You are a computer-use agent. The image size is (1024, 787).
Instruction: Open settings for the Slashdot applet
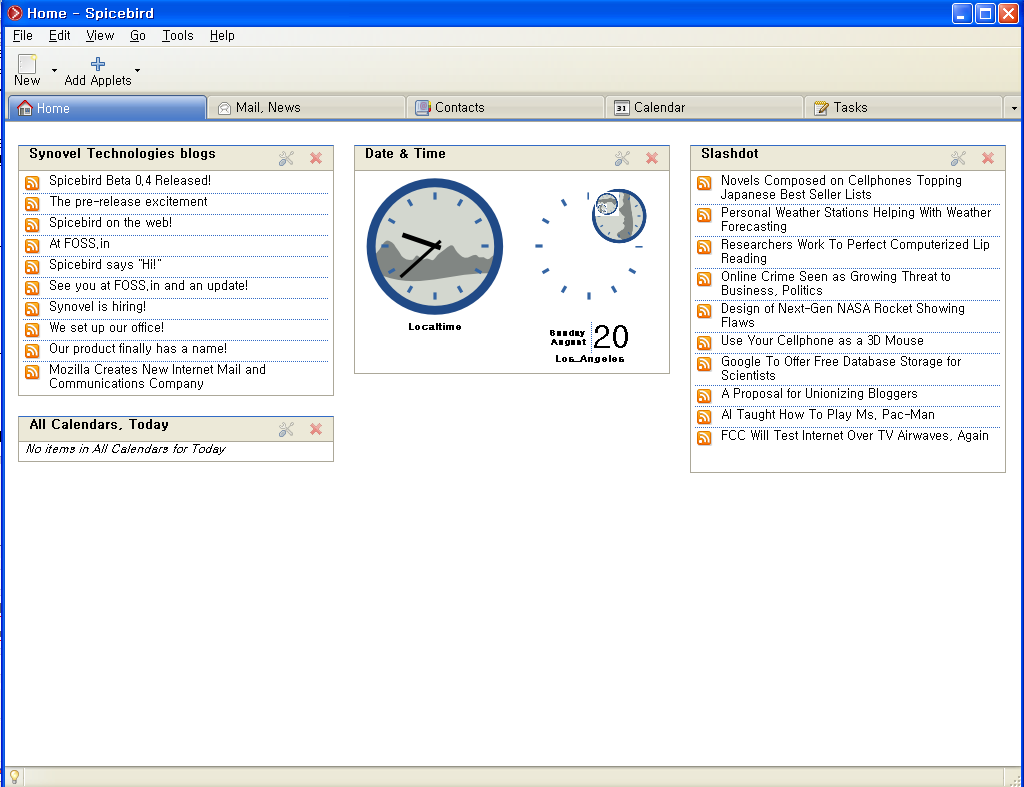coord(958,158)
